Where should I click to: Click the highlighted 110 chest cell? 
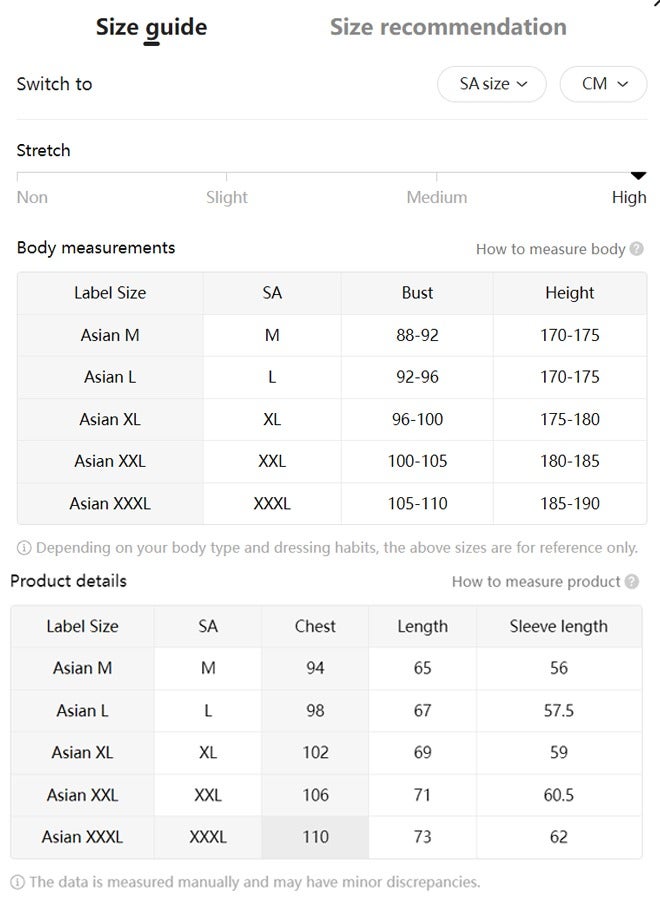click(x=315, y=837)
